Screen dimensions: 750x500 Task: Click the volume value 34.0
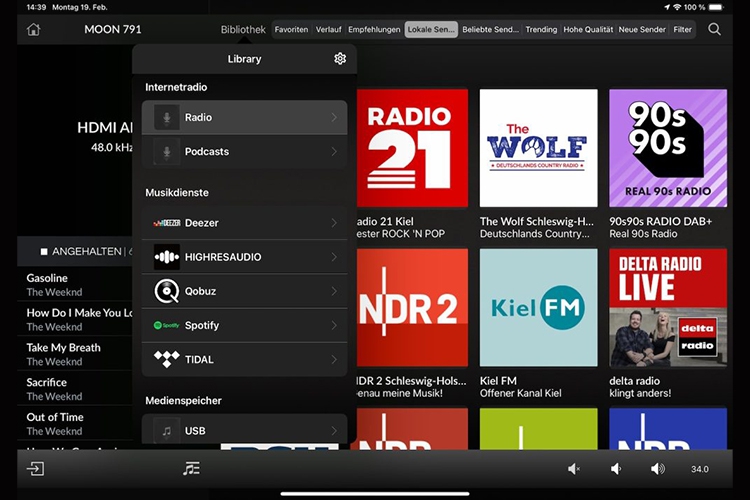(x=700, y=469)
